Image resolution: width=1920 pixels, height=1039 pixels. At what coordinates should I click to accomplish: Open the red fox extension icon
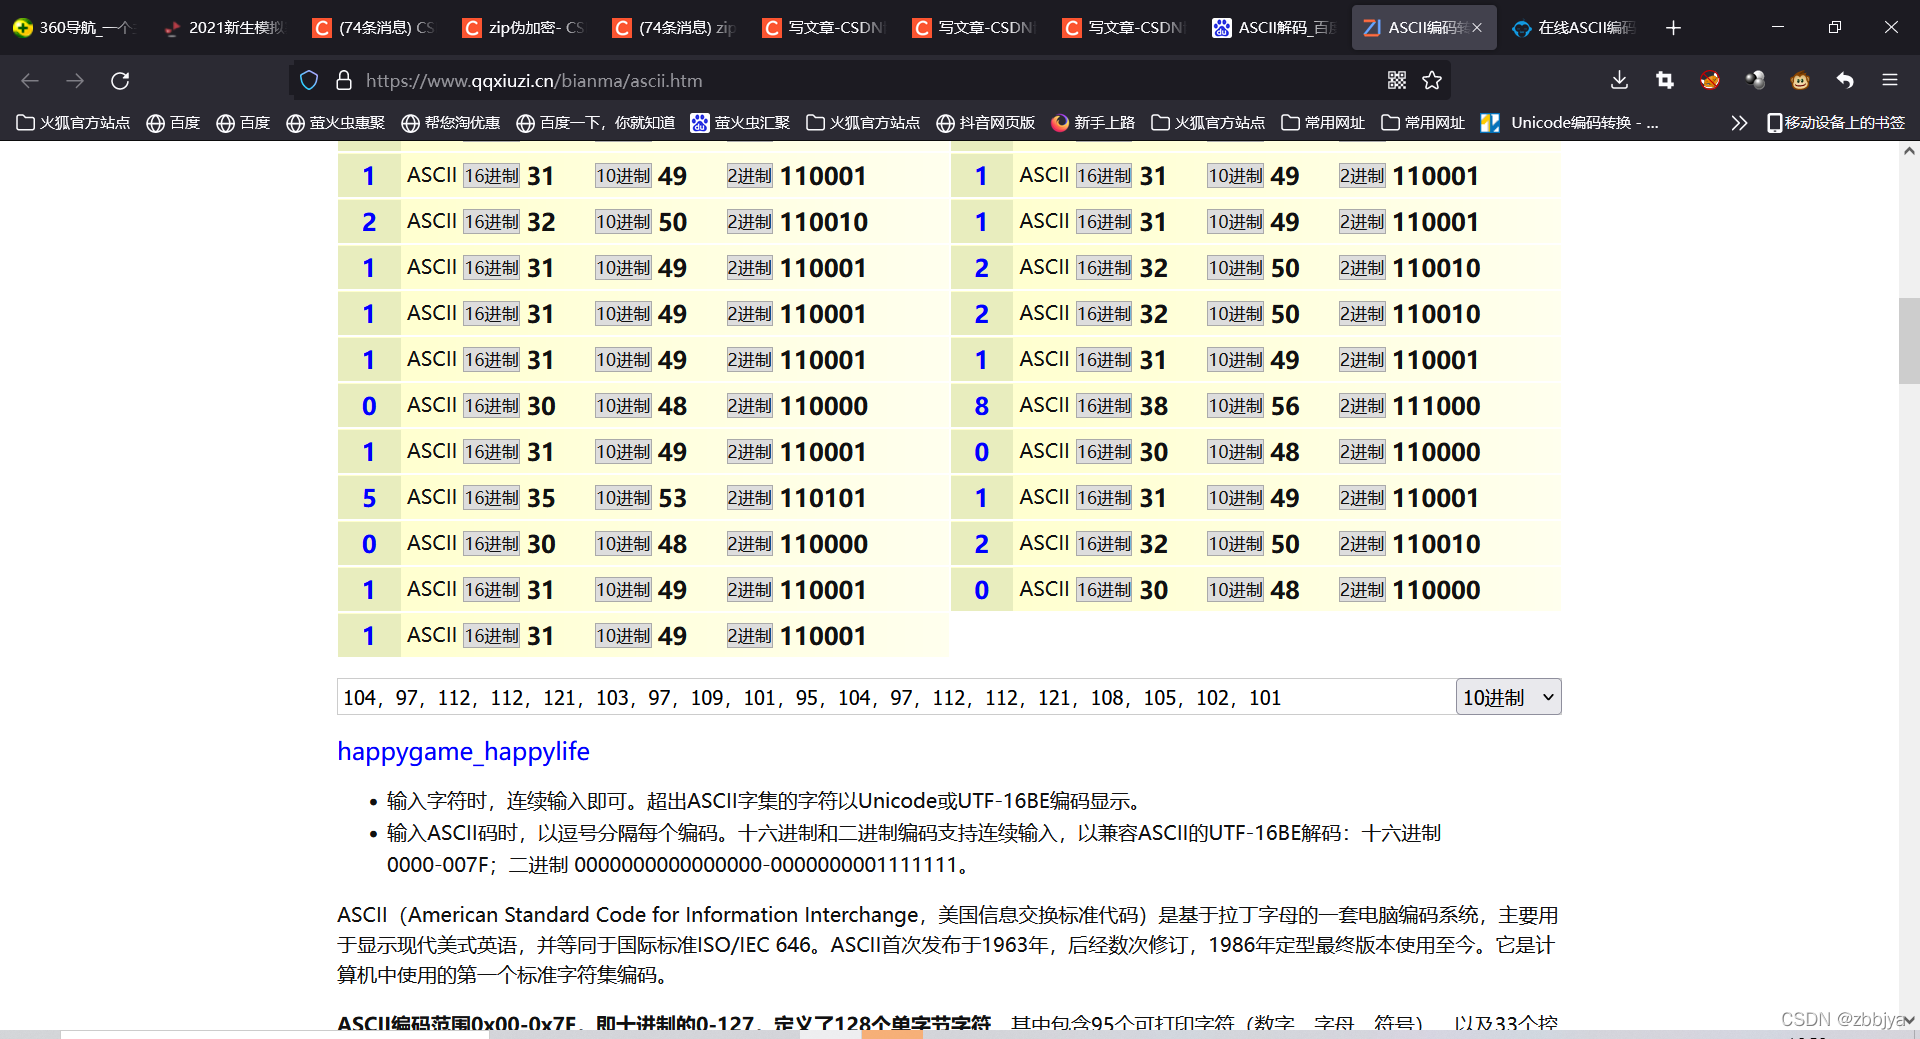1710,80
